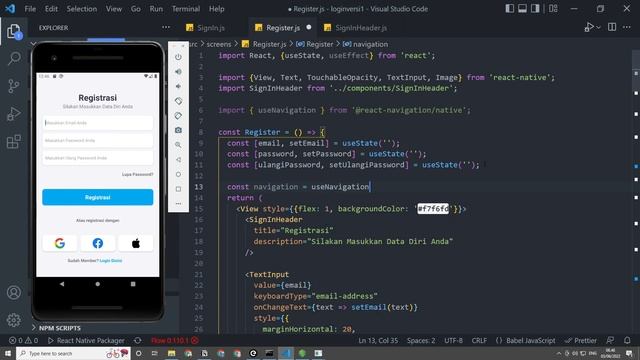Click React Native Packager in status bar

point(86,340)
